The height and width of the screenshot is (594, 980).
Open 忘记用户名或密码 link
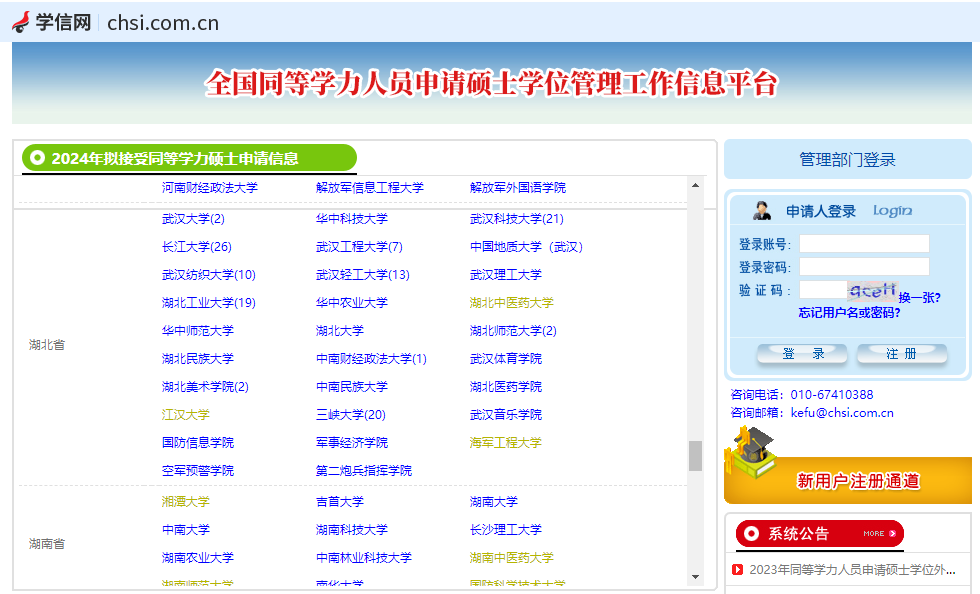[849, 313]
